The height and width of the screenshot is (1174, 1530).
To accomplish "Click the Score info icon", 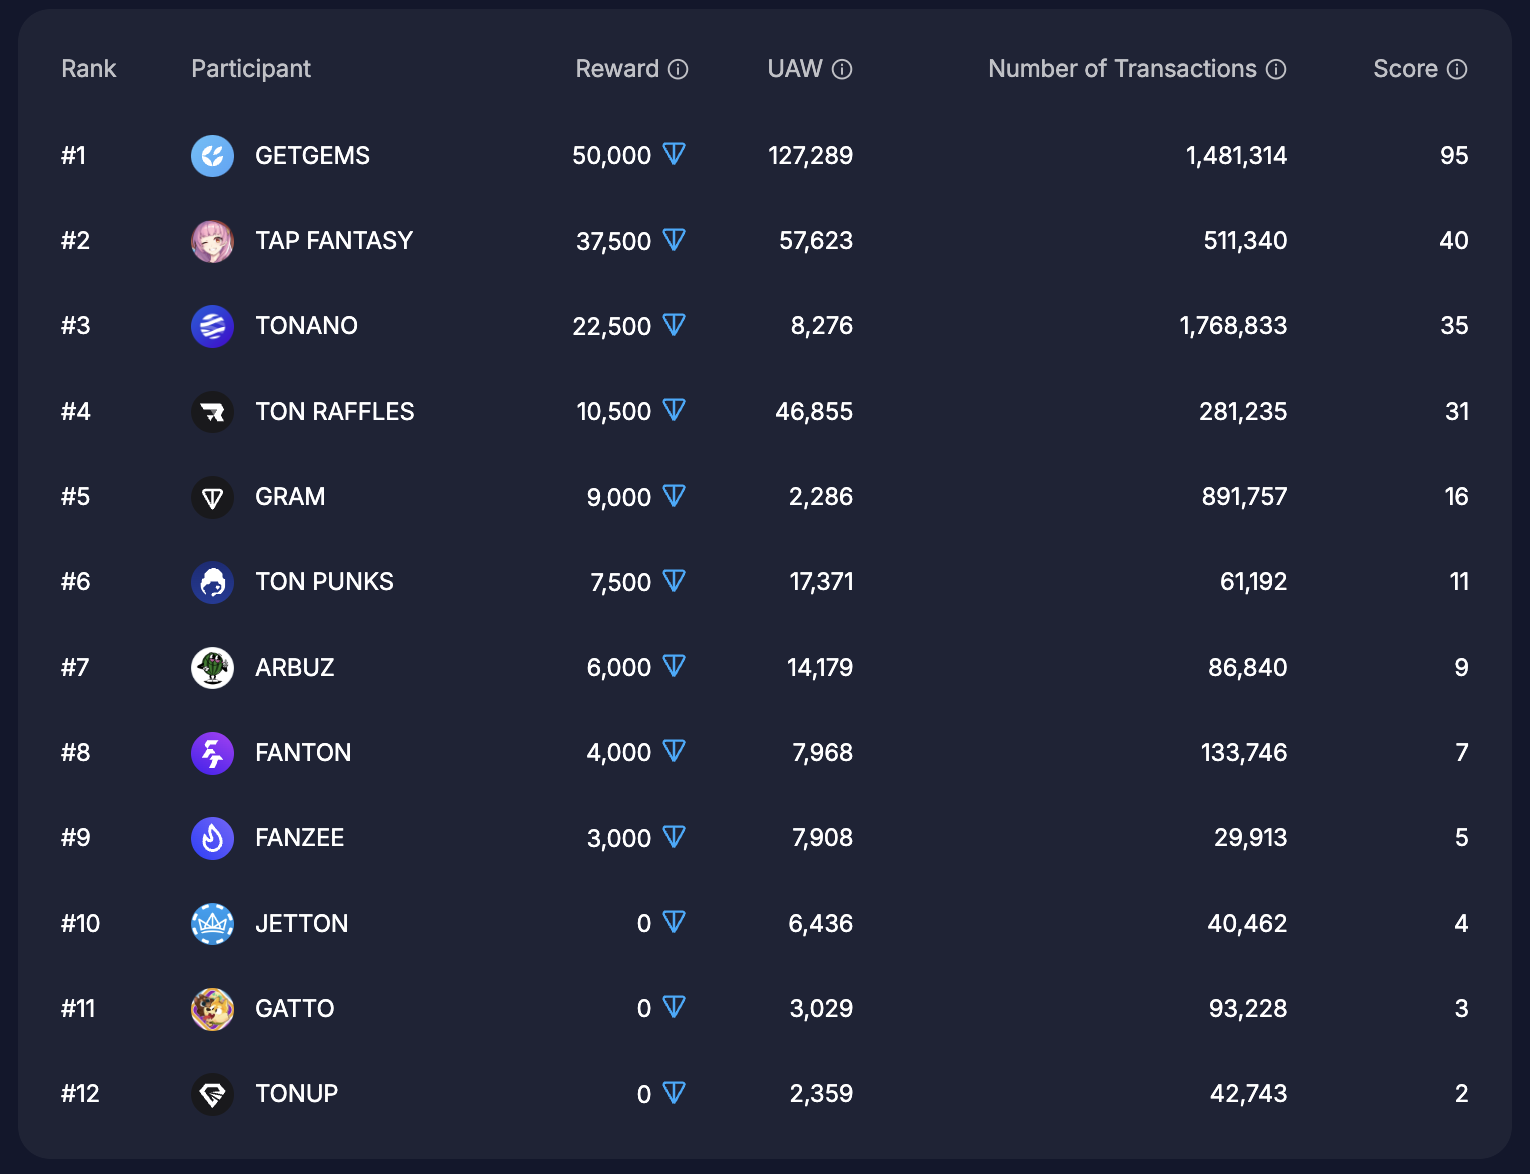I will tap(1457, 69).
